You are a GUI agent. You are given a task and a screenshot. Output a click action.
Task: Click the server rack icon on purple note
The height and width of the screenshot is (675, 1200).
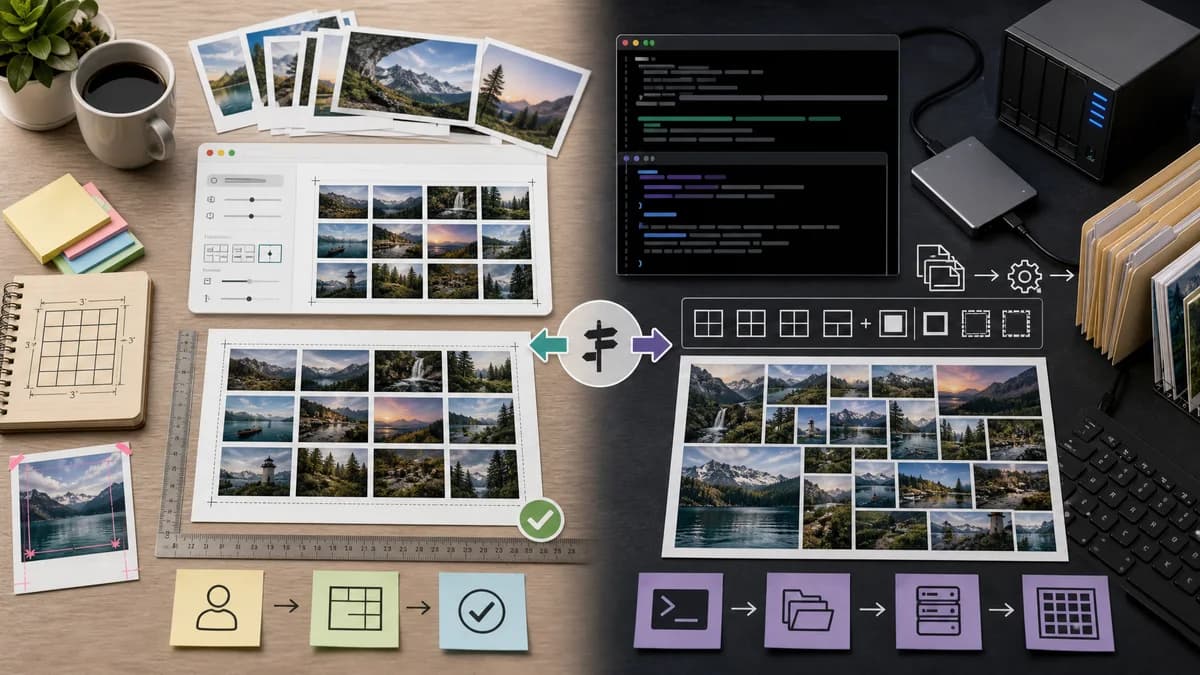937,609
